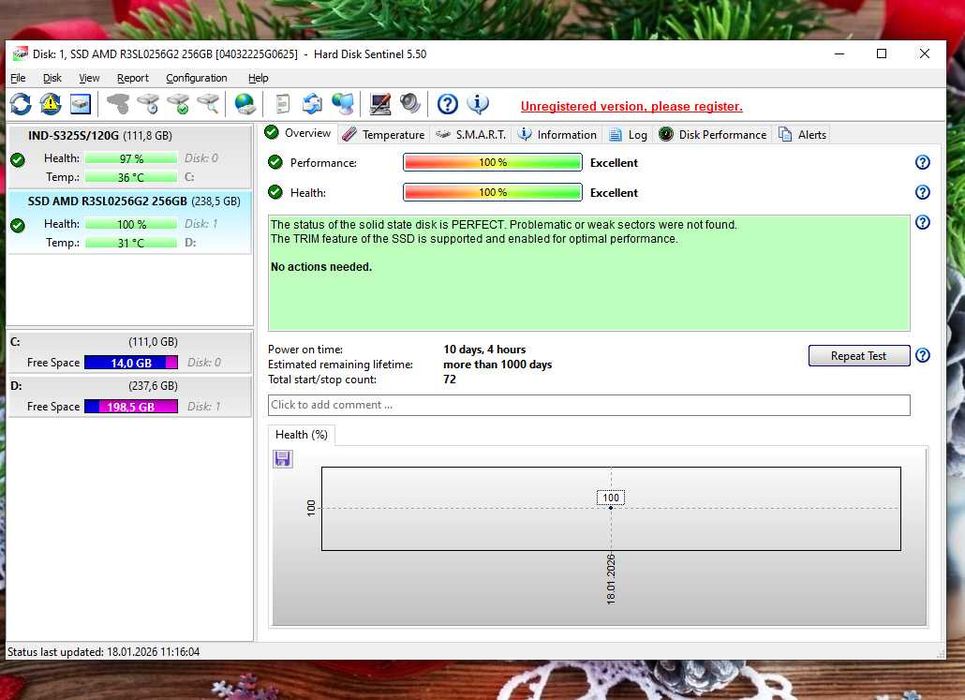Click the C: partition (111,0 GB) entry
965x700 pixels.
coord(129,352)
